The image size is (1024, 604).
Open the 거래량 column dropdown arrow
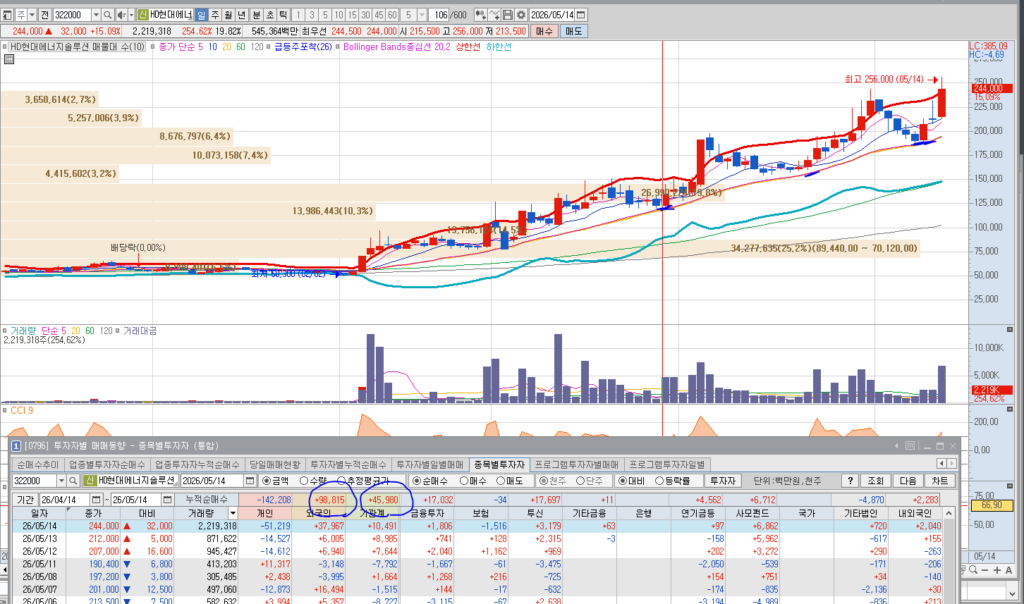tap(232, 513)
